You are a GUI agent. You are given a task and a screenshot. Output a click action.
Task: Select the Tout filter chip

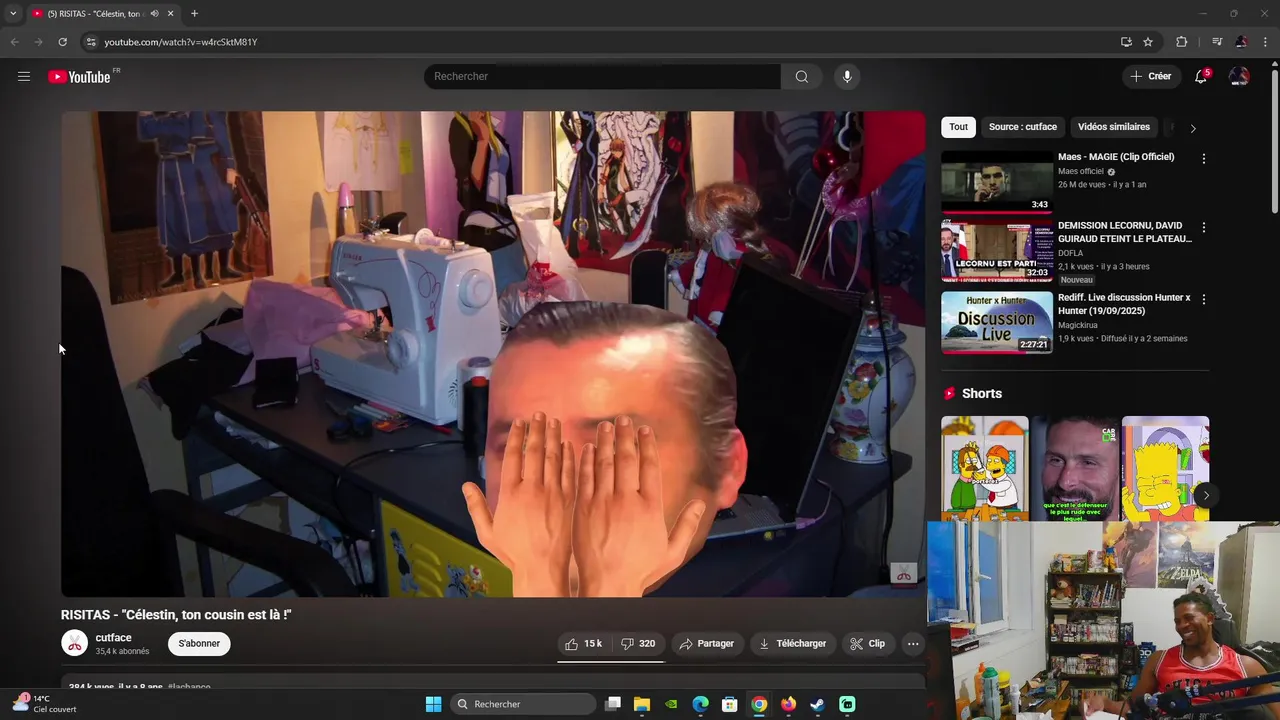pyautogui.click(x=958, y=127)
